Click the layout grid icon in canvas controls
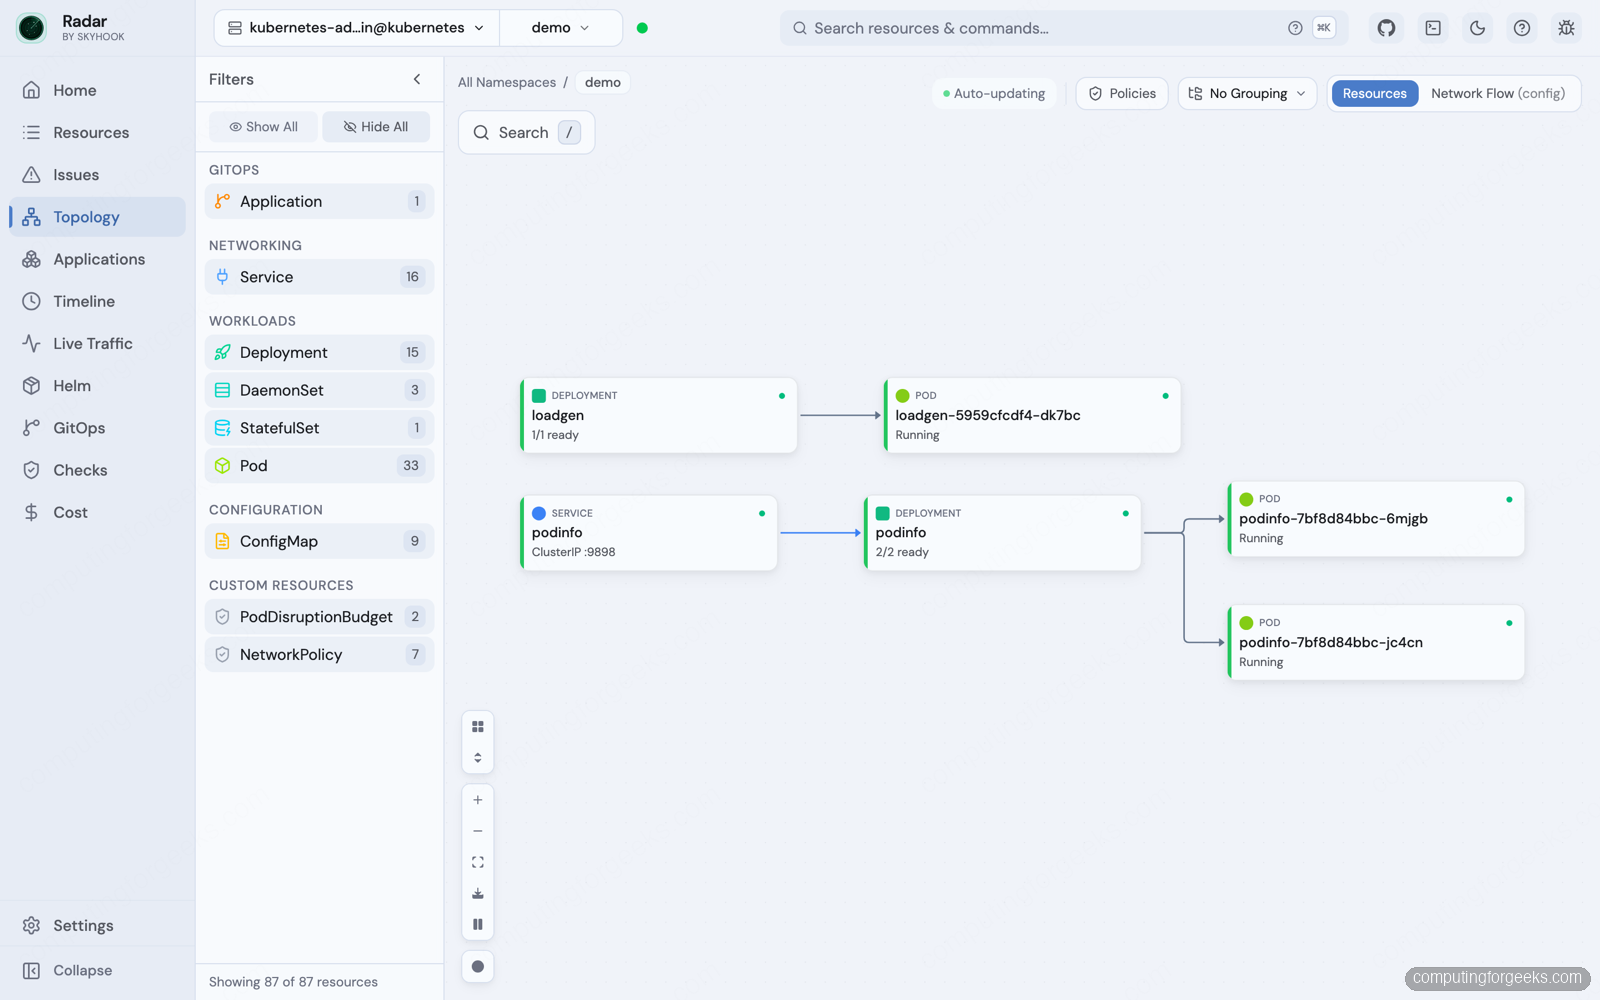1600x1000 pixels. click(x=478, y=727)
